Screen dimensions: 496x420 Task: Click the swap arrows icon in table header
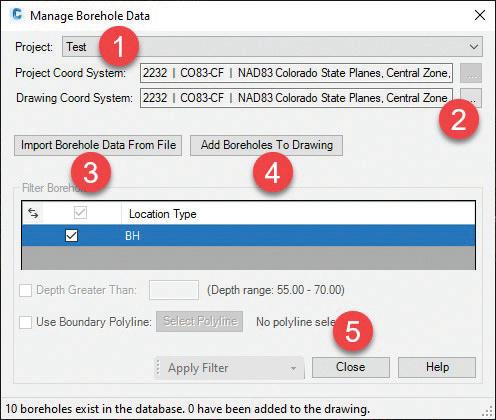coord(33,213)
